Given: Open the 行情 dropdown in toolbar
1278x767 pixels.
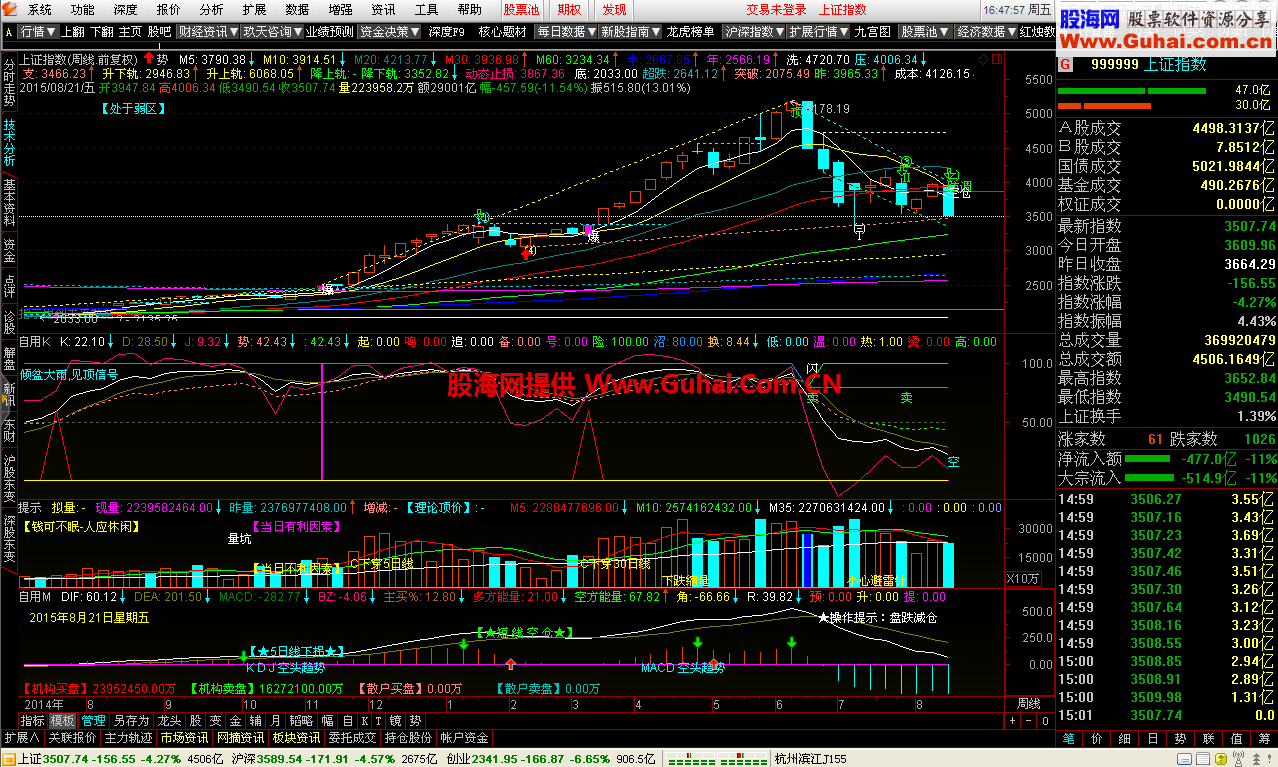Looking at the screenshot, I should tap(38, 31).
